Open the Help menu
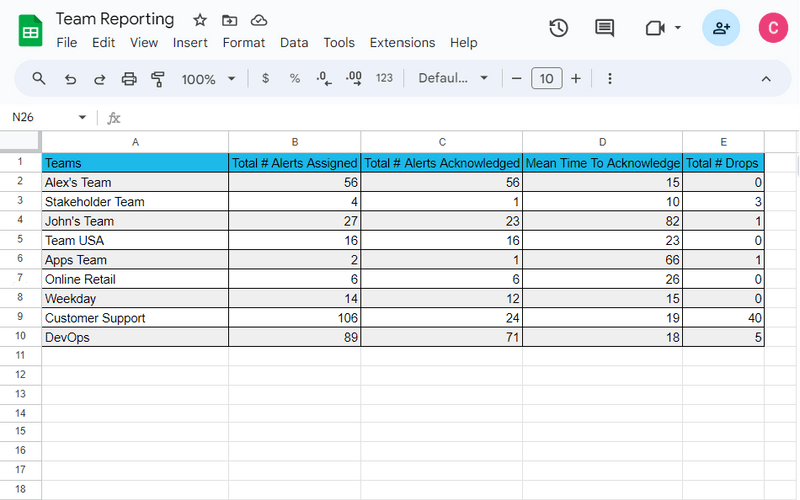Screen dimensions: 800x500 pyautogui.click(x=464, y=42)
